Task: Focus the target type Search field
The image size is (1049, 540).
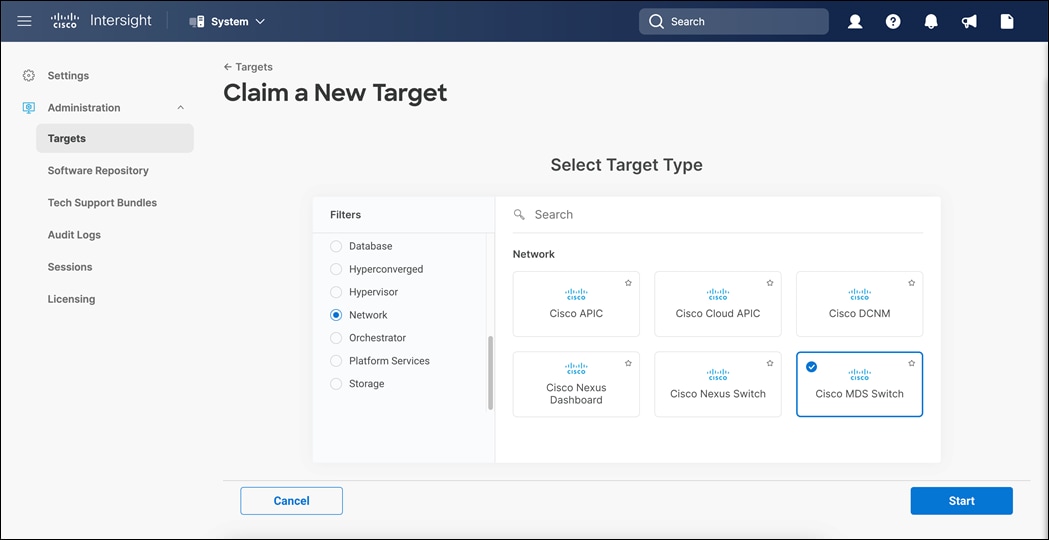Action: click(x=718, y=215)
